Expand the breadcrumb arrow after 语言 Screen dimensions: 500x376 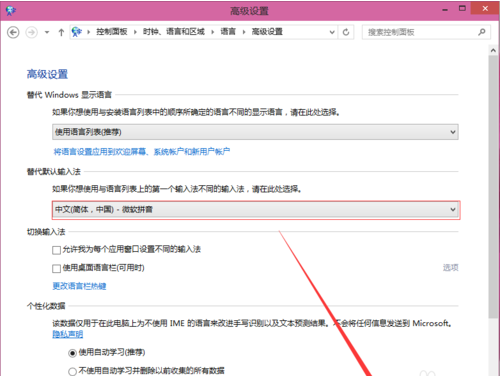click(x=244, y=32)
